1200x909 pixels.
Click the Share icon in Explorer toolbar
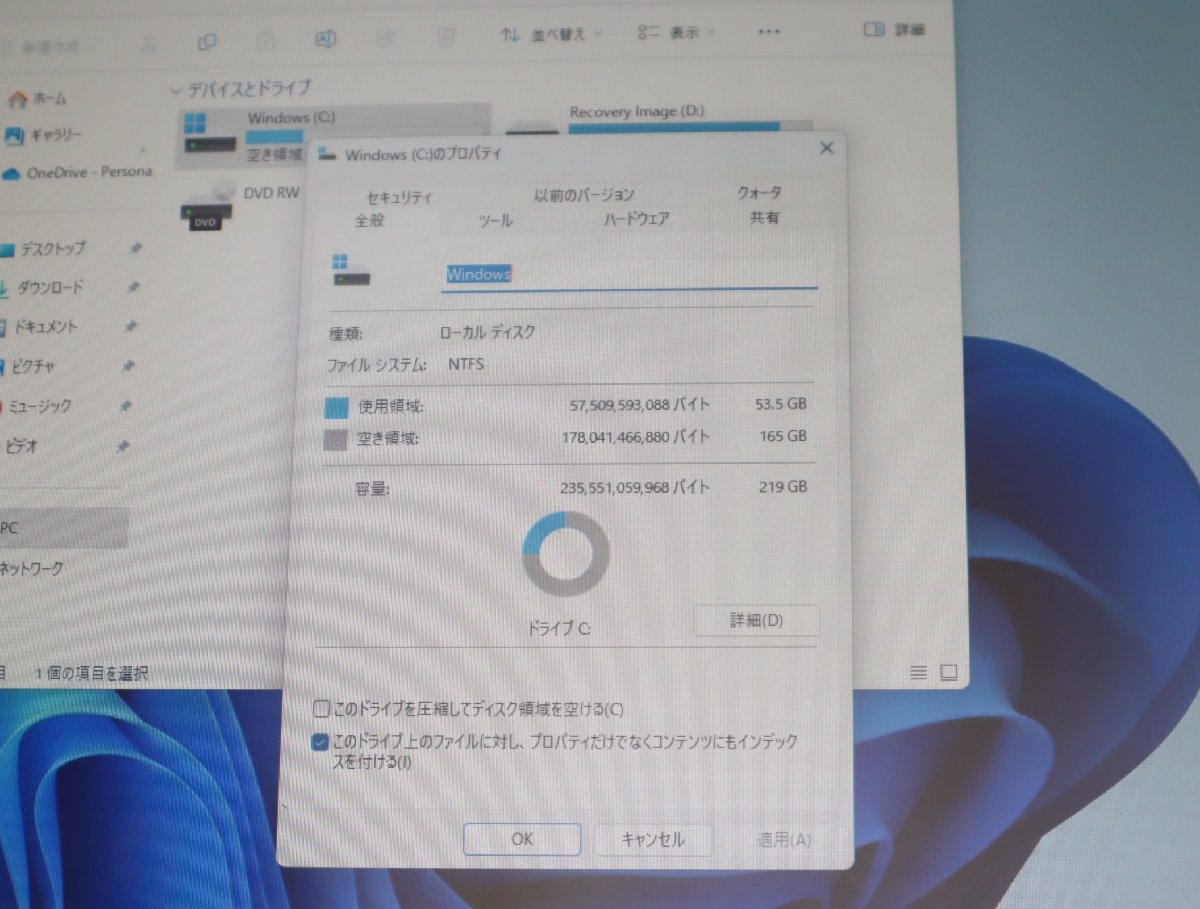point(385,38)
